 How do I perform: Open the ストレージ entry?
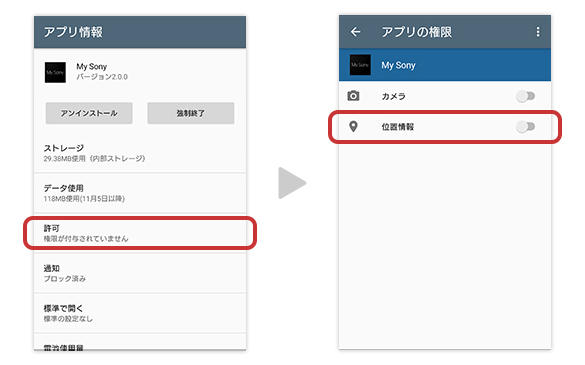click(x=140, y=153)
